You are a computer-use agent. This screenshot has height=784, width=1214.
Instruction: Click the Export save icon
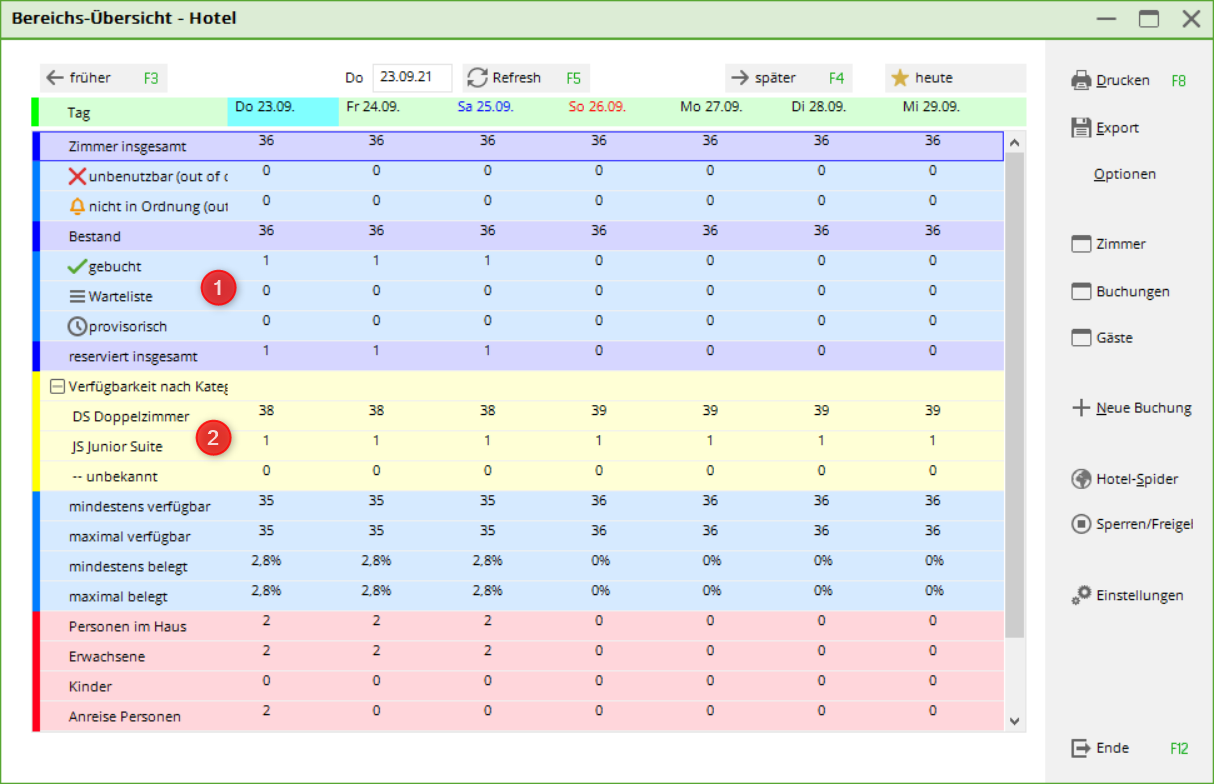pyautogui.click(x=1081, y=128)
